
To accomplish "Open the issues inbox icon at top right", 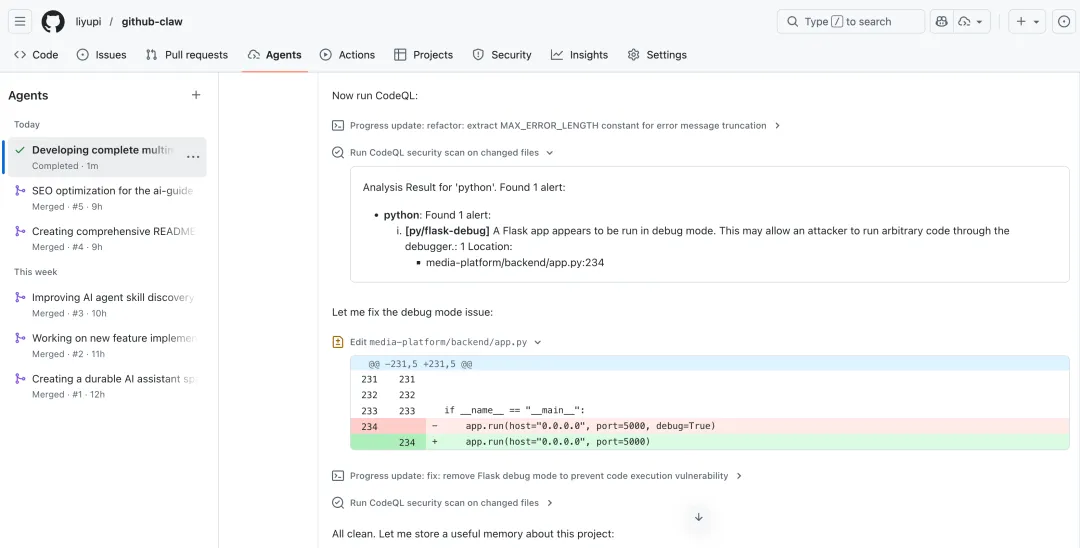I will tap(1064, 21).
